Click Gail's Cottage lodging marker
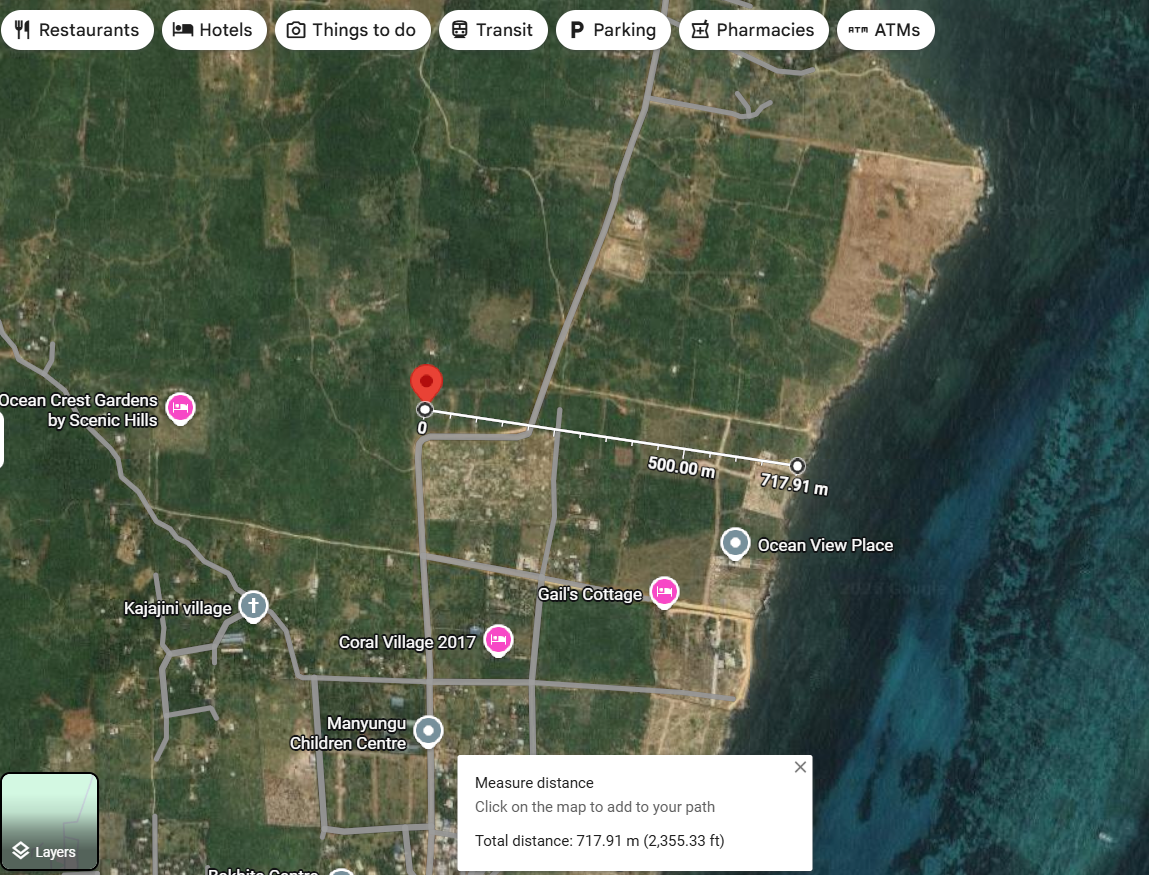Viewport: 1149px width, 875px height. (664, 592)
